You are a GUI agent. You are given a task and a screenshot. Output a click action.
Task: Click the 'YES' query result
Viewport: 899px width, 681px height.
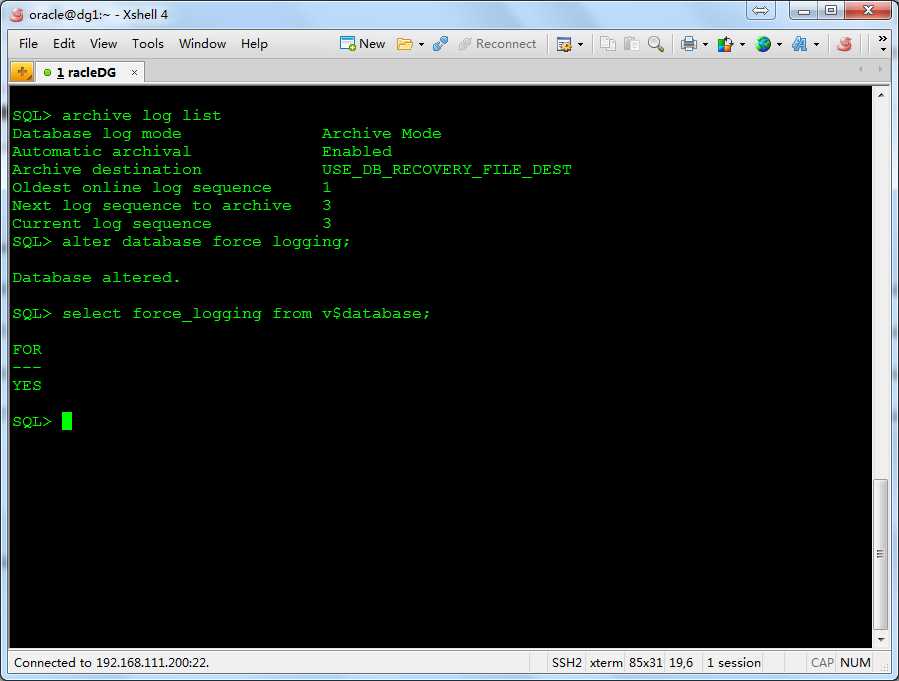pyautogui.click(x=27, y=385)
